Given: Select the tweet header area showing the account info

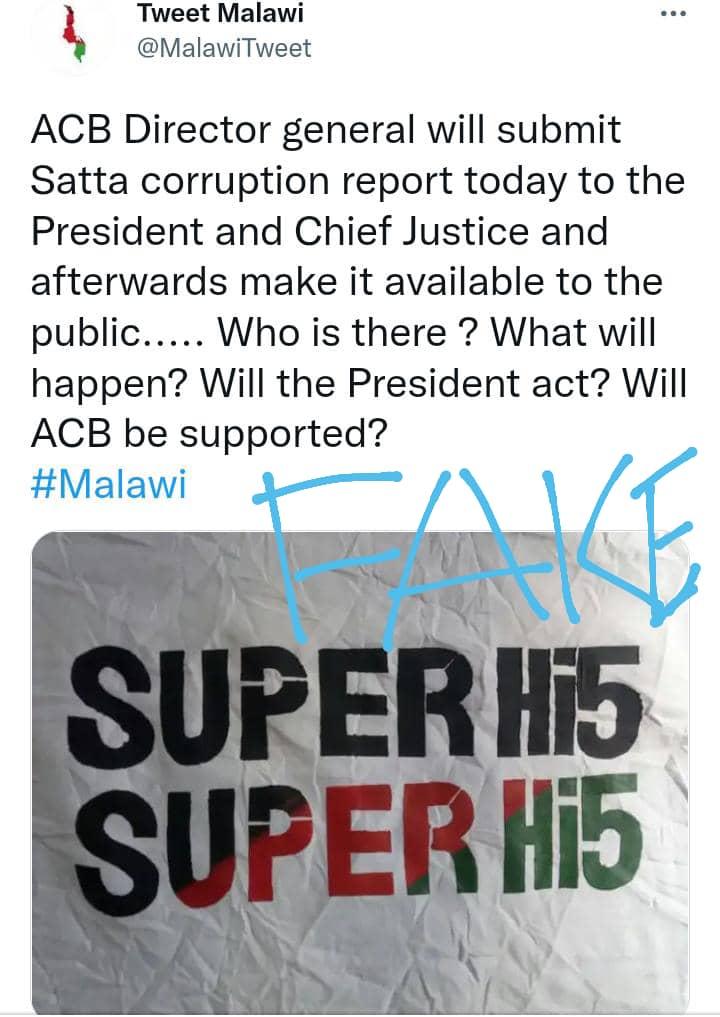Looking at the screenshot, I should pos(220,30).
